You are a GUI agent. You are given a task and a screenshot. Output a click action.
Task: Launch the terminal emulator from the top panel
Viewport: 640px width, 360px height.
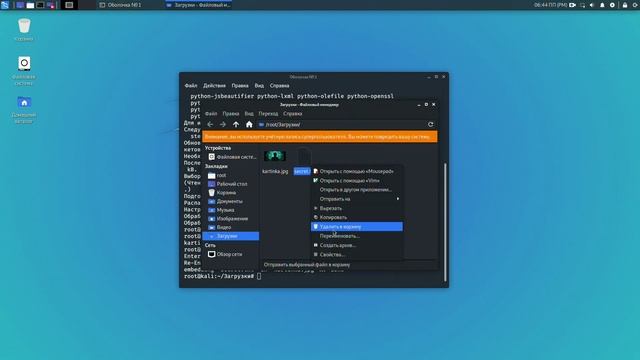pyautogui.click(x=40, y=5)
